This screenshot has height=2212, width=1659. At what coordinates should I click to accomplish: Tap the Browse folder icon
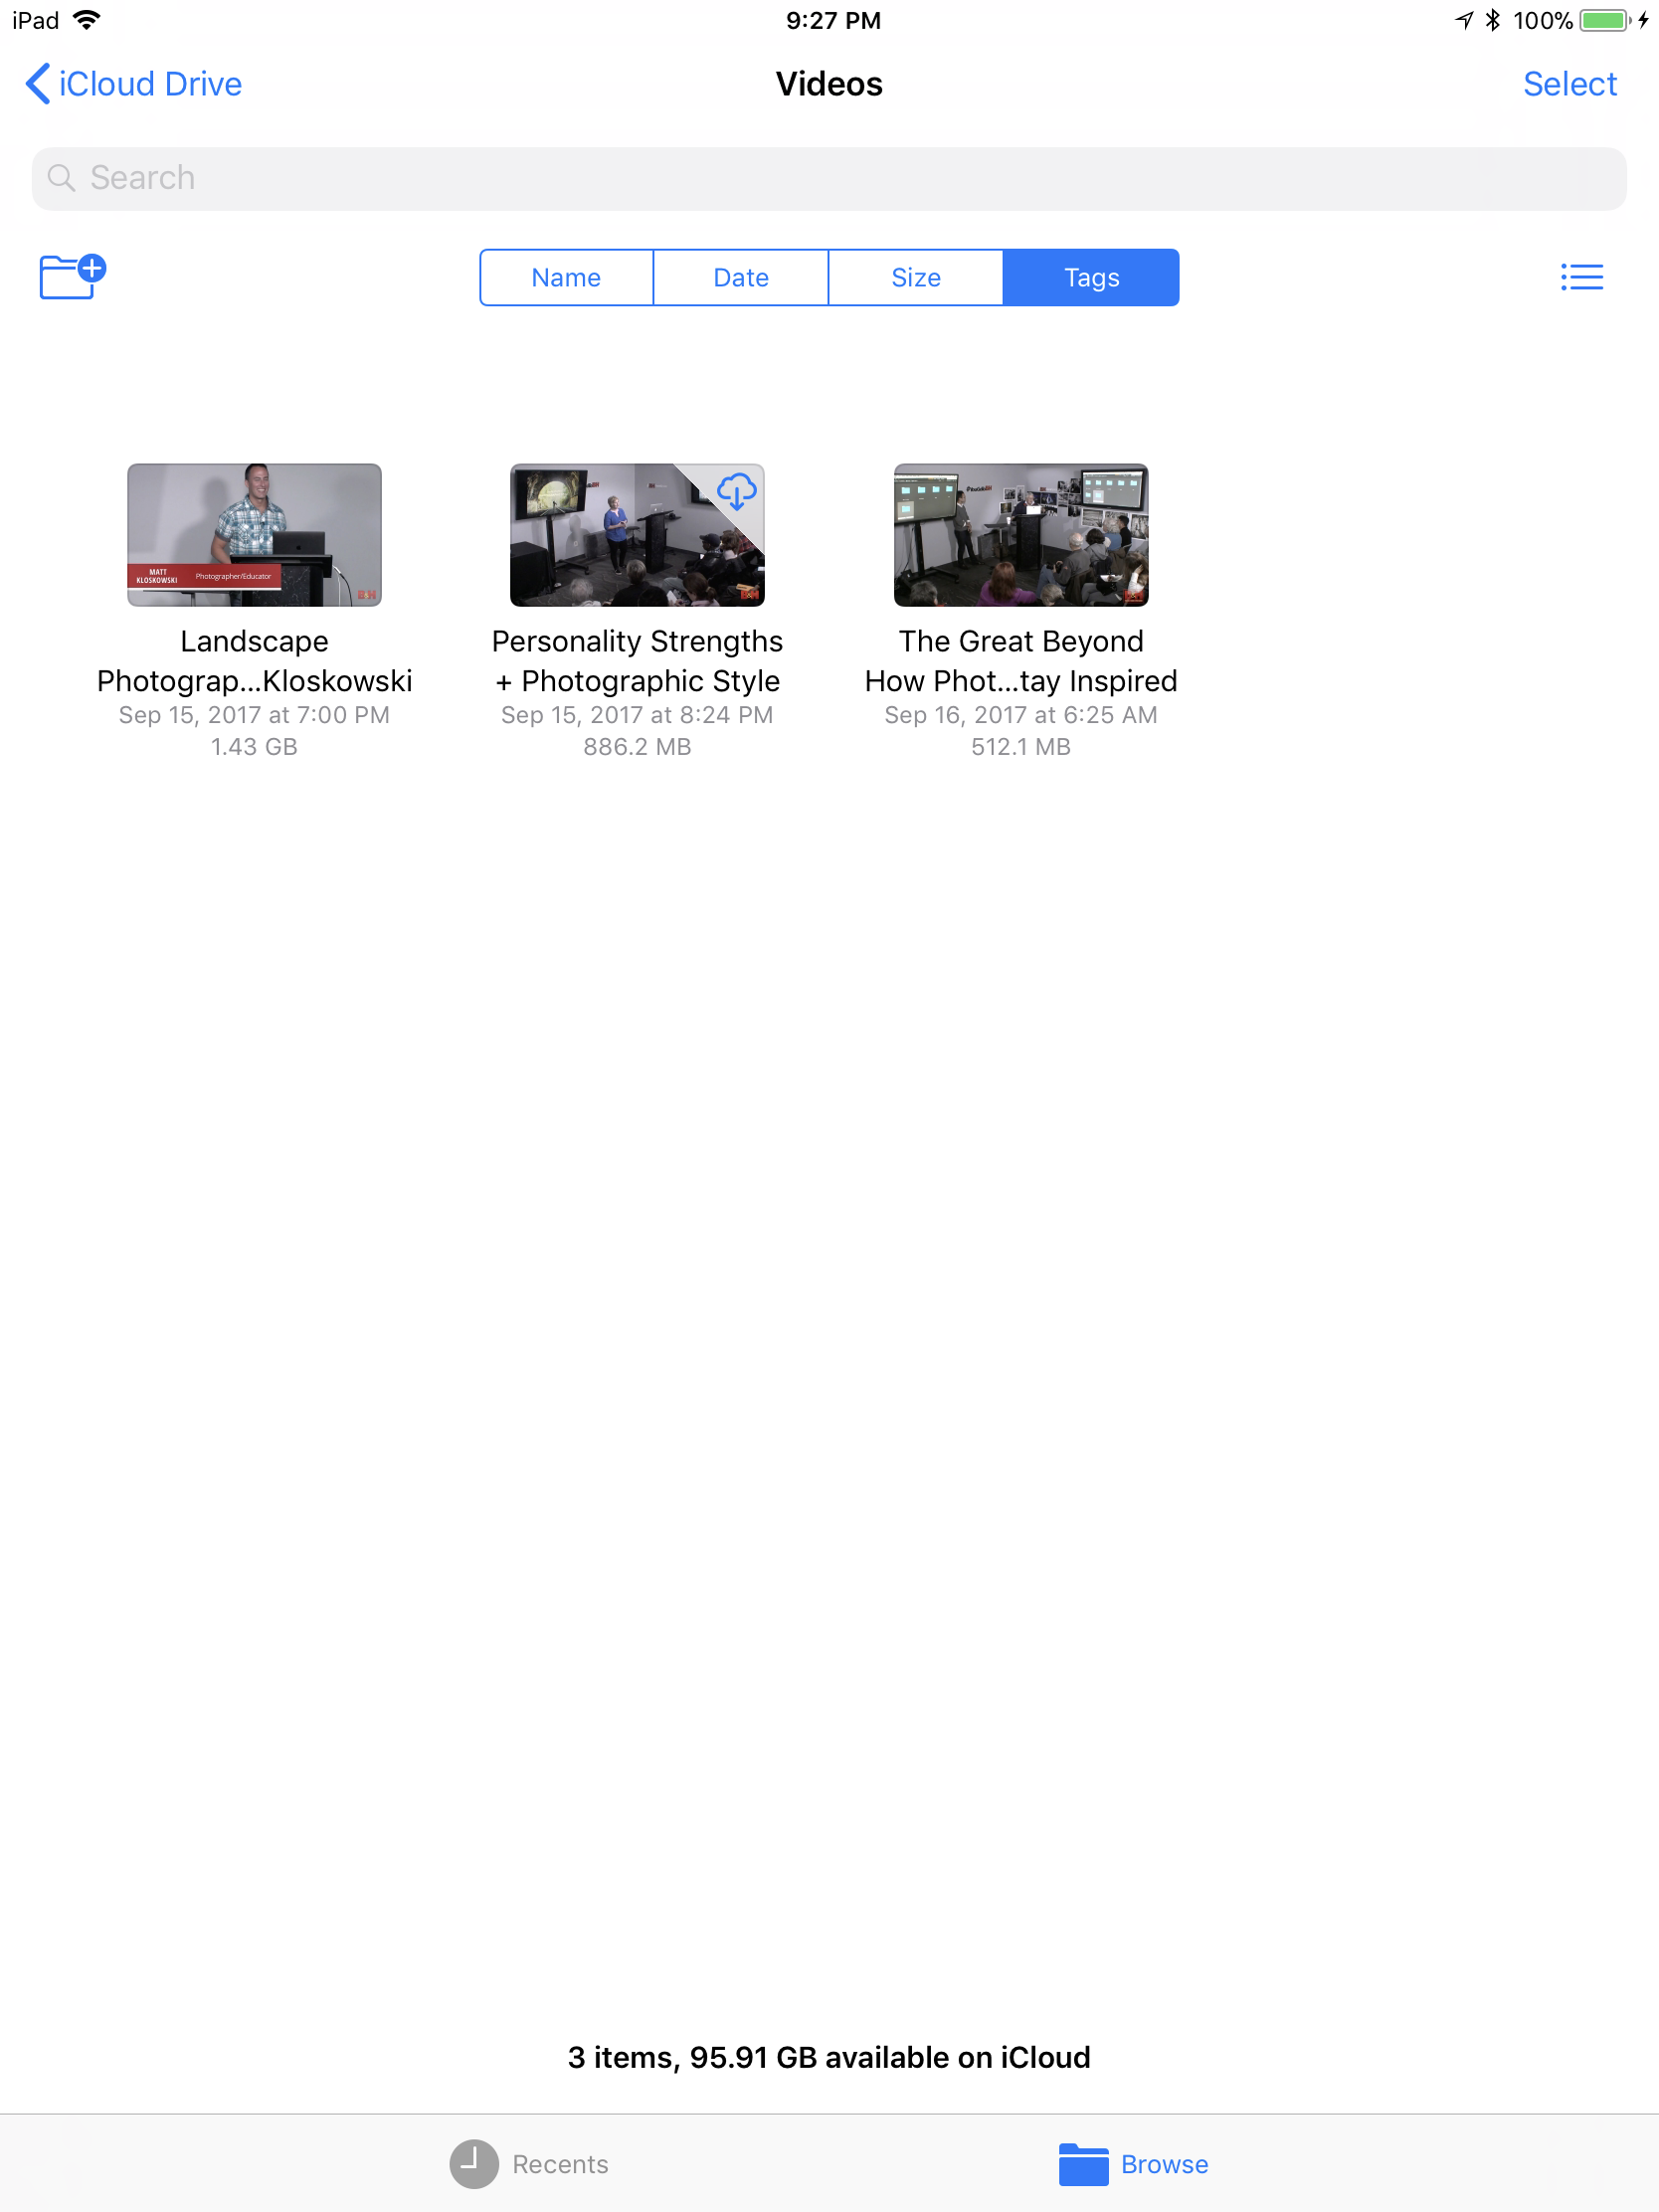coord(1083,2164)
